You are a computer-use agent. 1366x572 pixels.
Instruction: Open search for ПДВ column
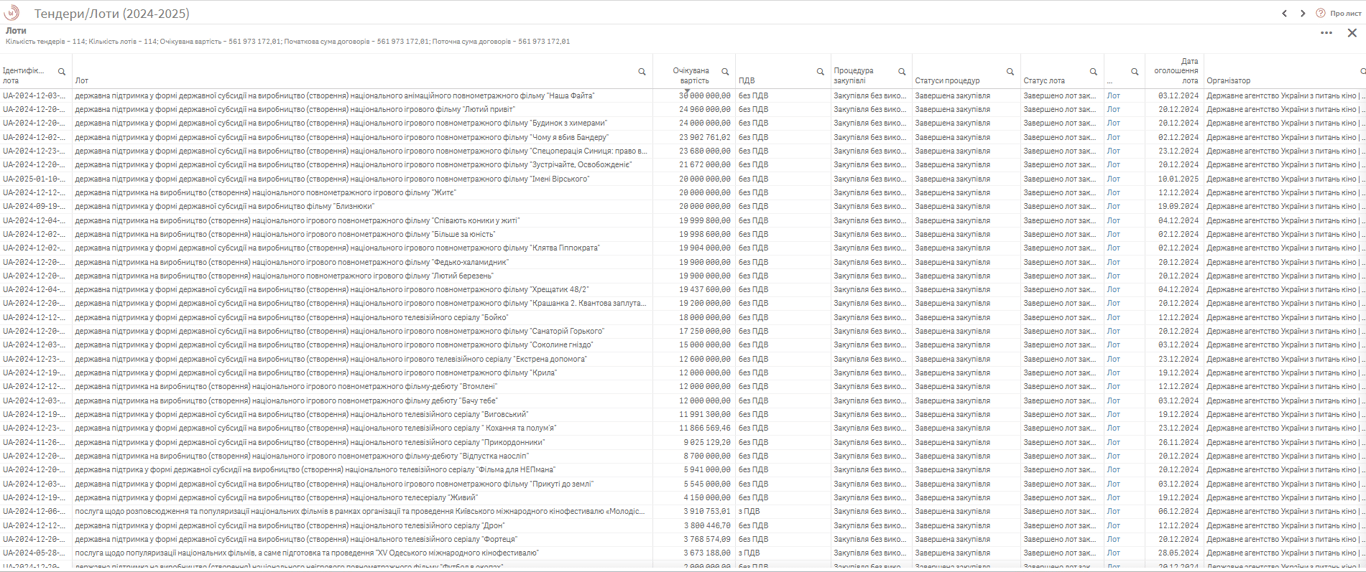coord(820,72)
